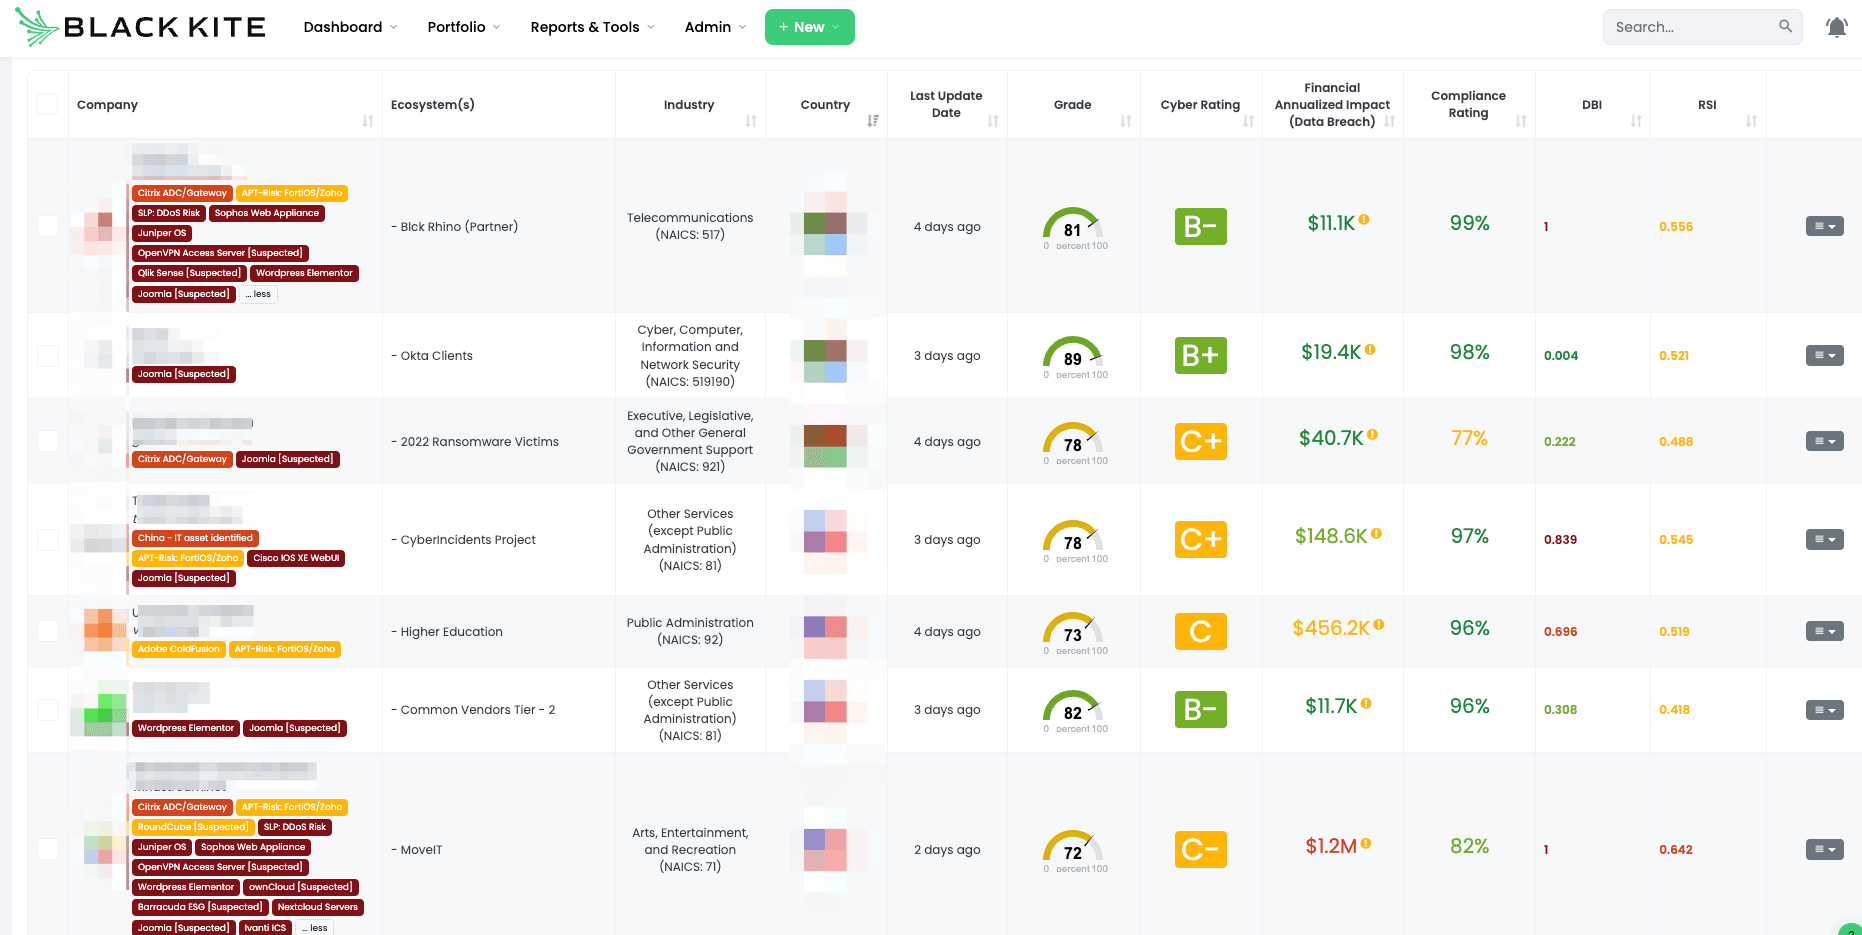Check the Okta Clients row checkbox
Image resolution: width=1862 pixels, height=935 pixels.
pos(47,356)
